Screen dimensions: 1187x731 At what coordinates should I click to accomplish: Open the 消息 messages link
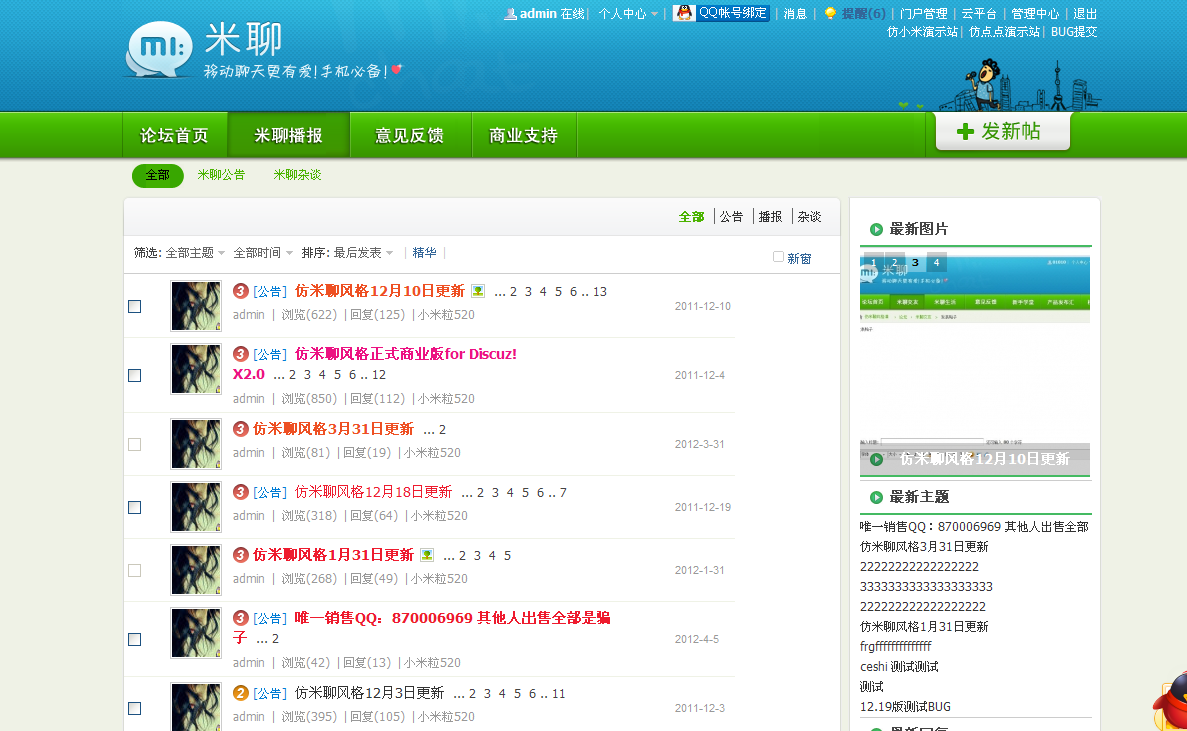[x=795, y=14]
